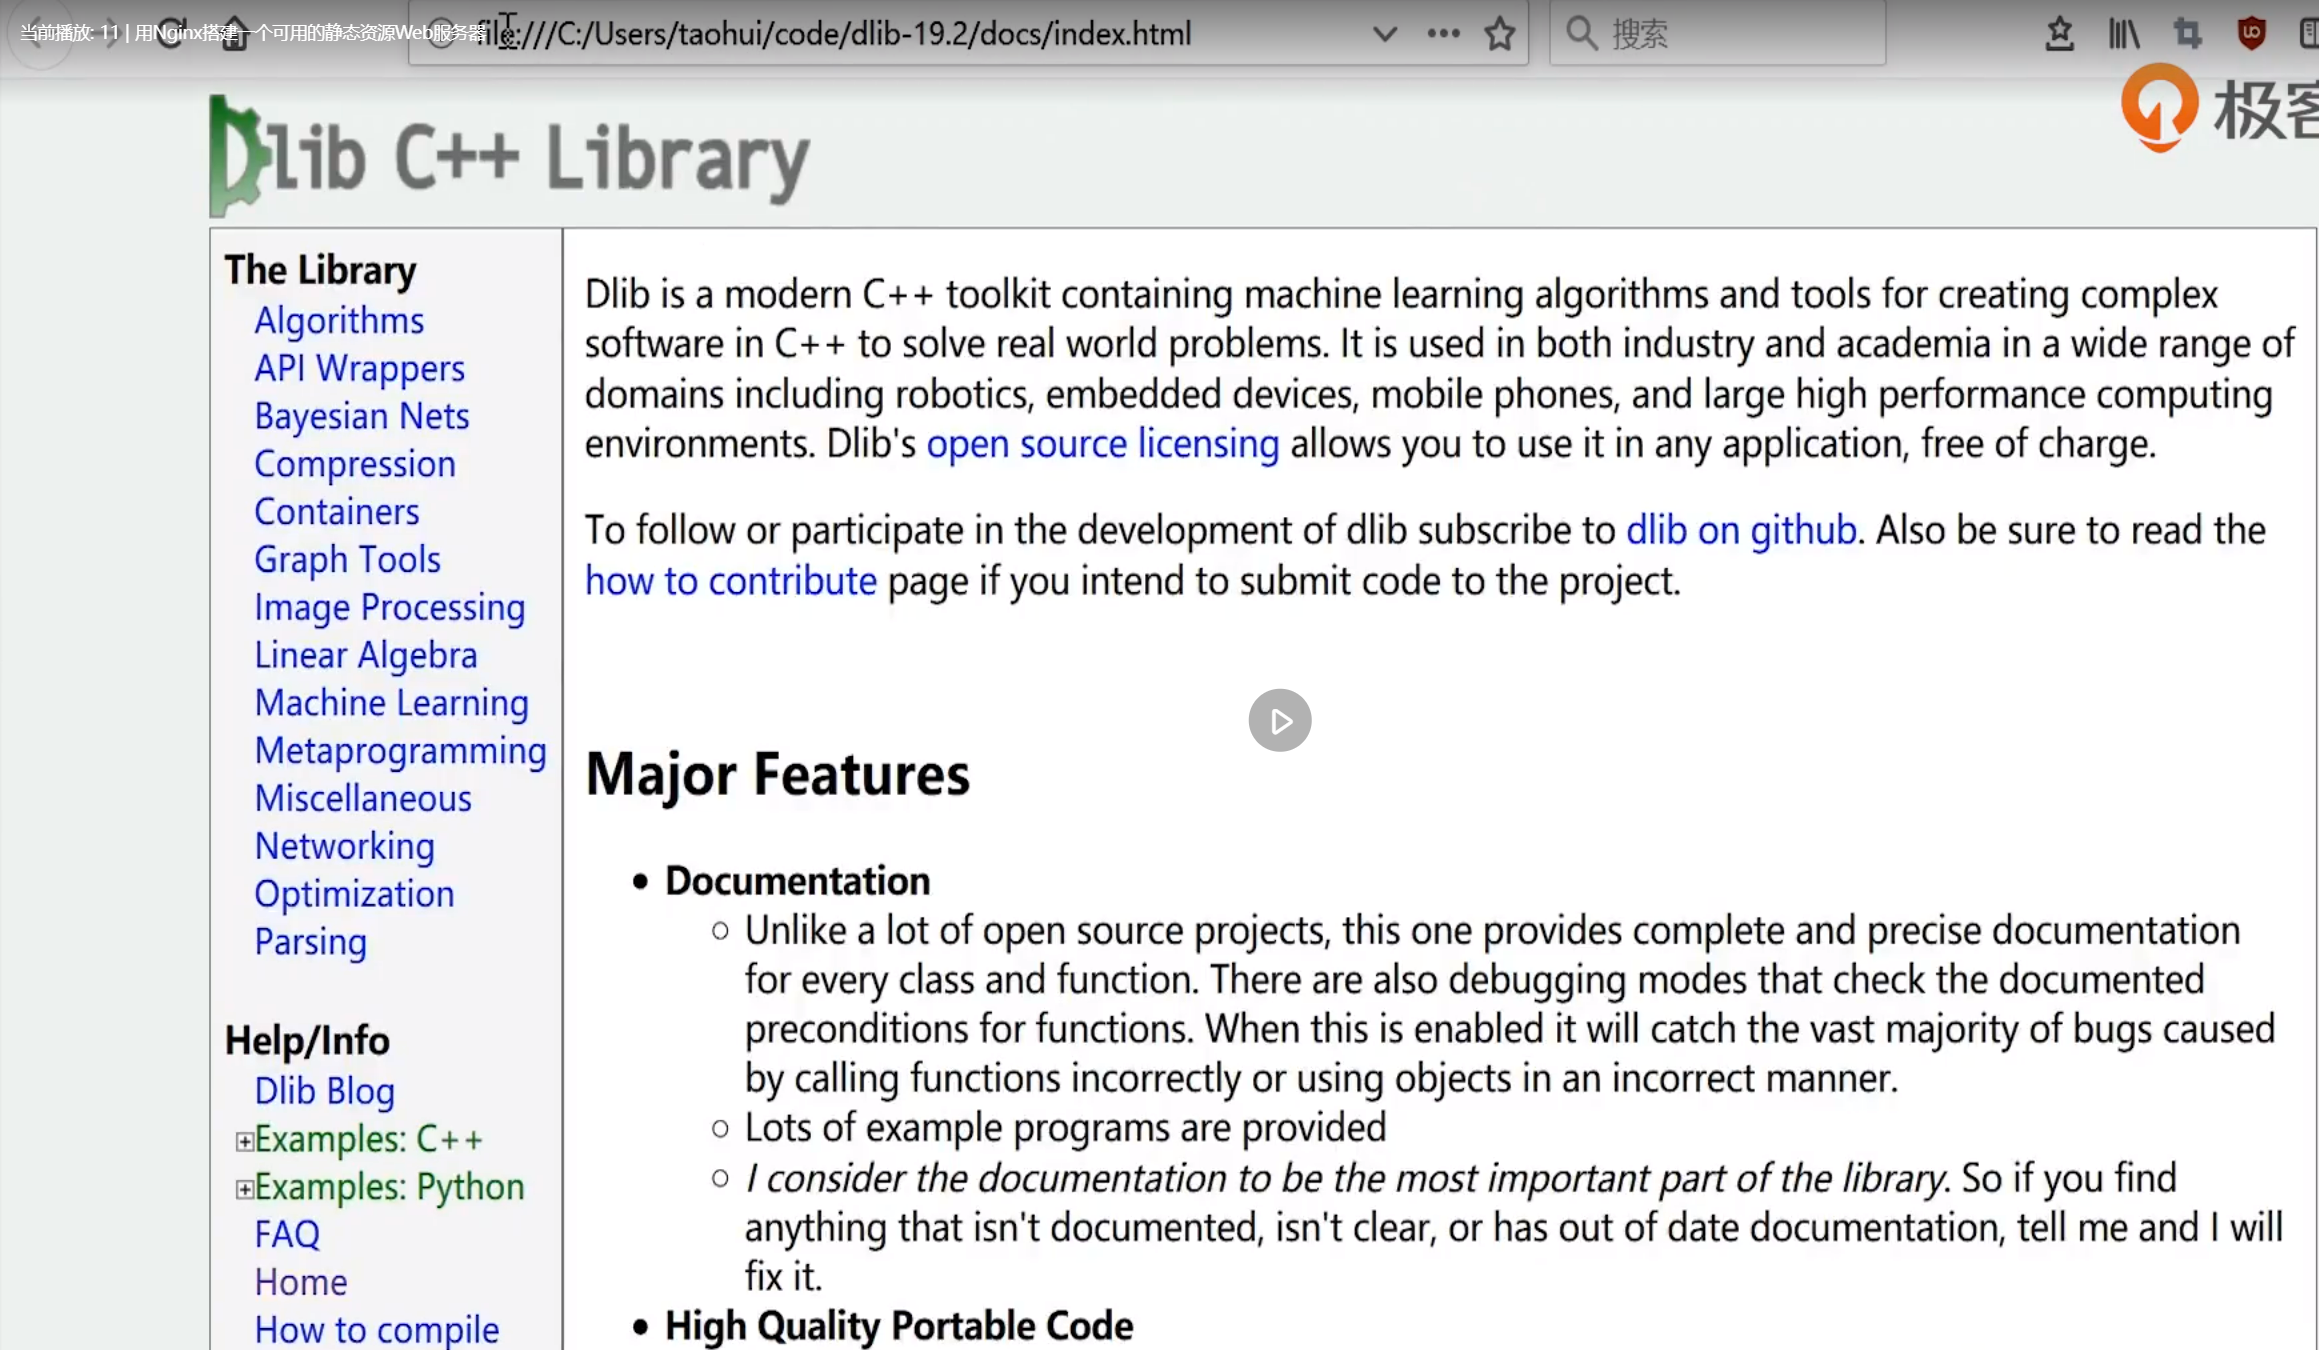Viewport: 2319px width, 1350px height.
Task: Click the High Quality Portable Code heading
Action: pos(899,1327)
